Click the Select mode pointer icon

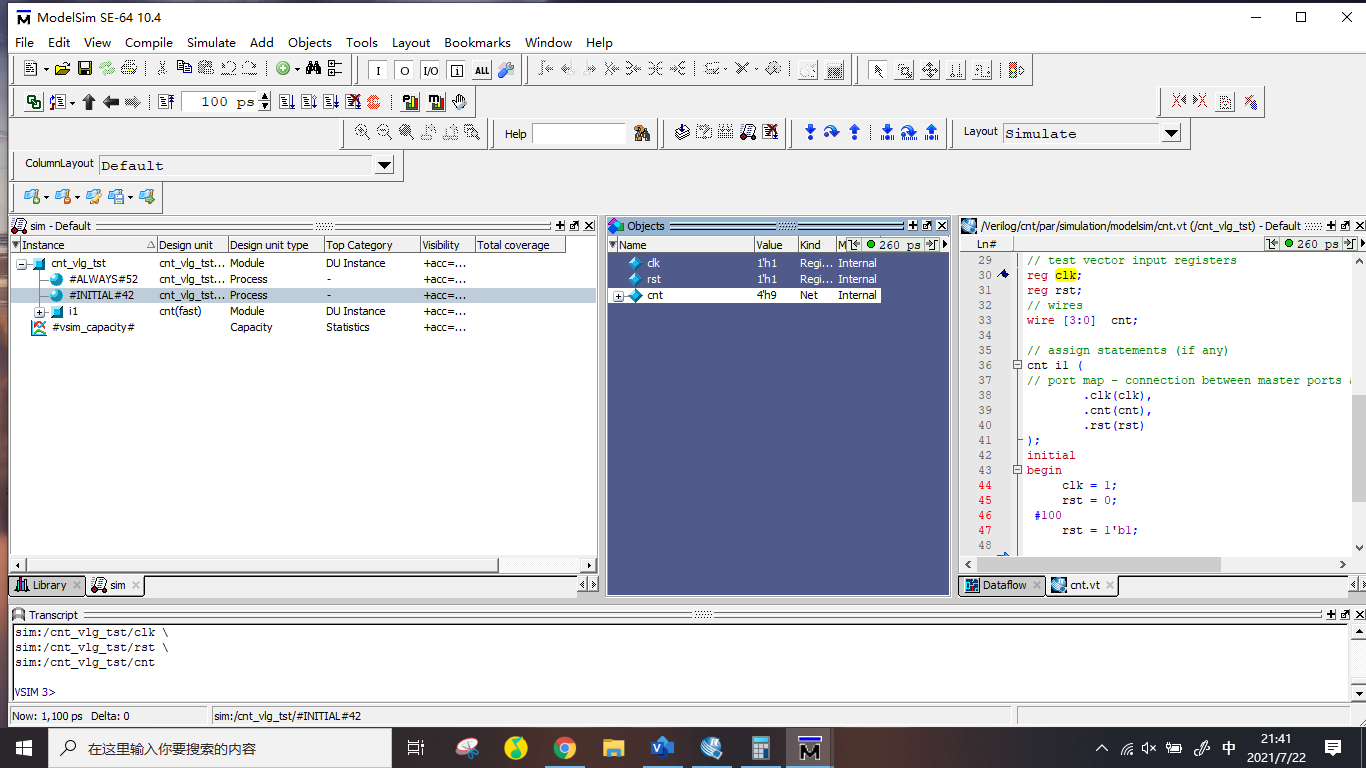[877, 70]
